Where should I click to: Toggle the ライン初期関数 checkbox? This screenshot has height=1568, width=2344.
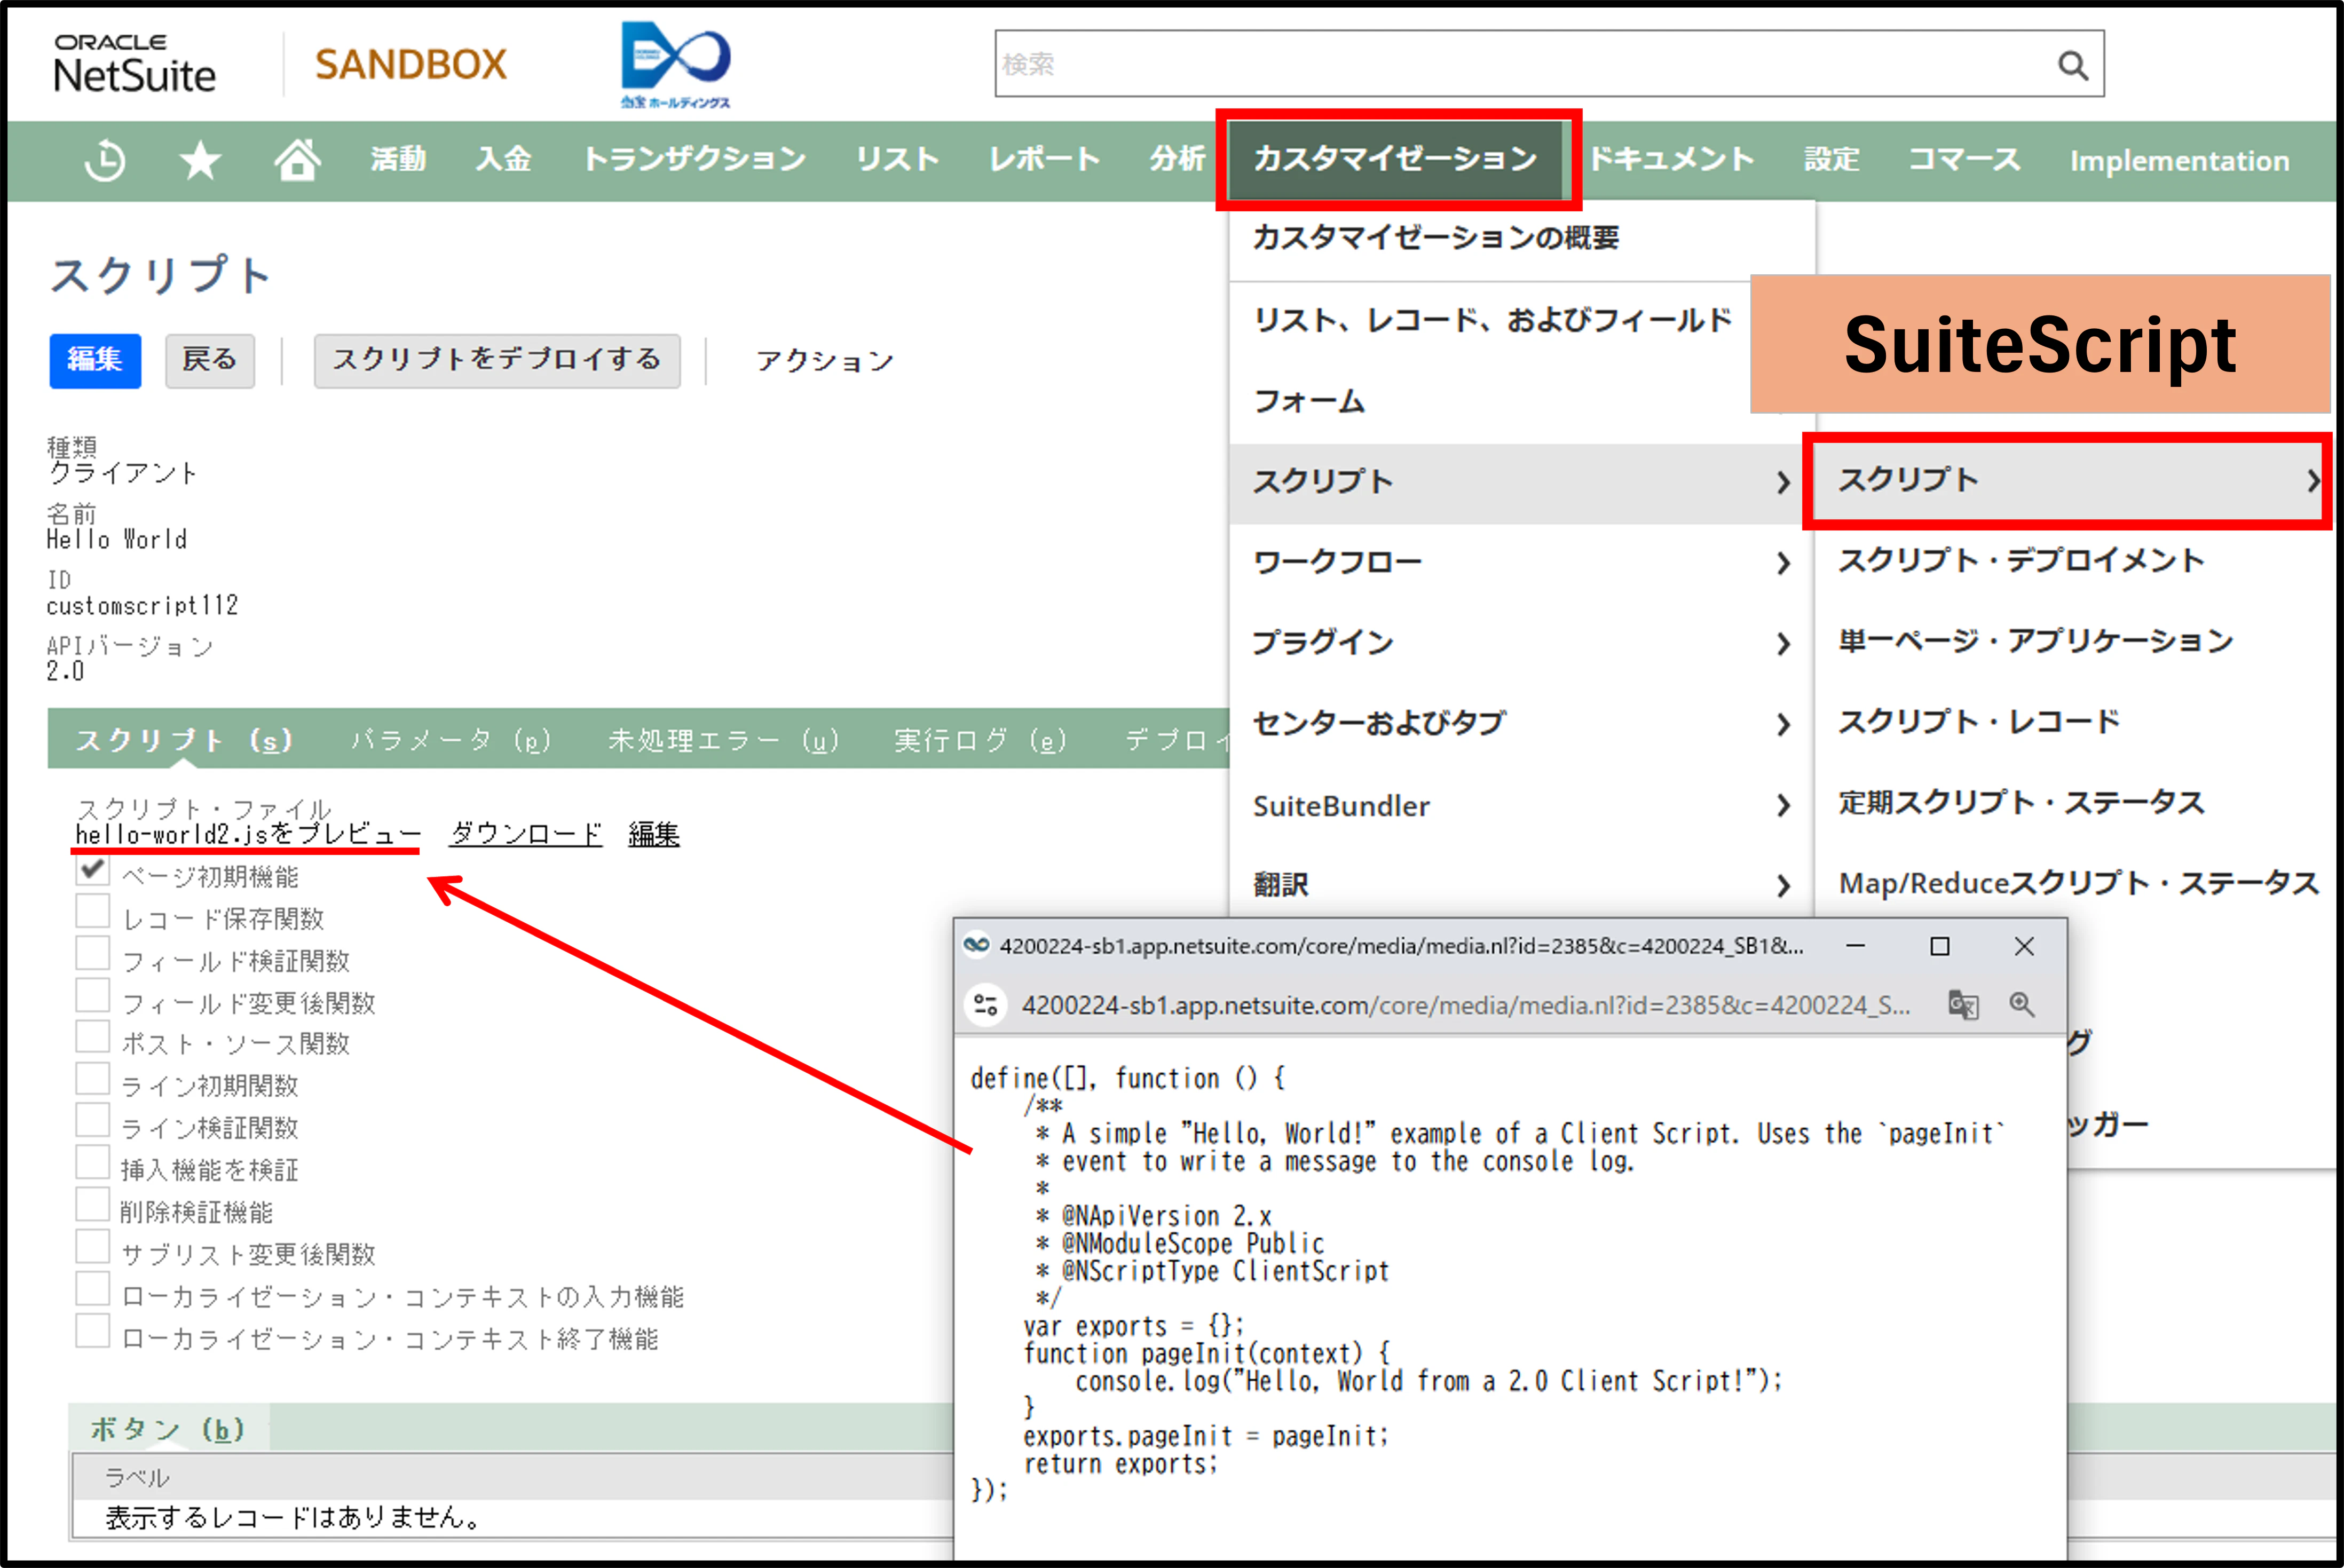(x=93, y=1079)
